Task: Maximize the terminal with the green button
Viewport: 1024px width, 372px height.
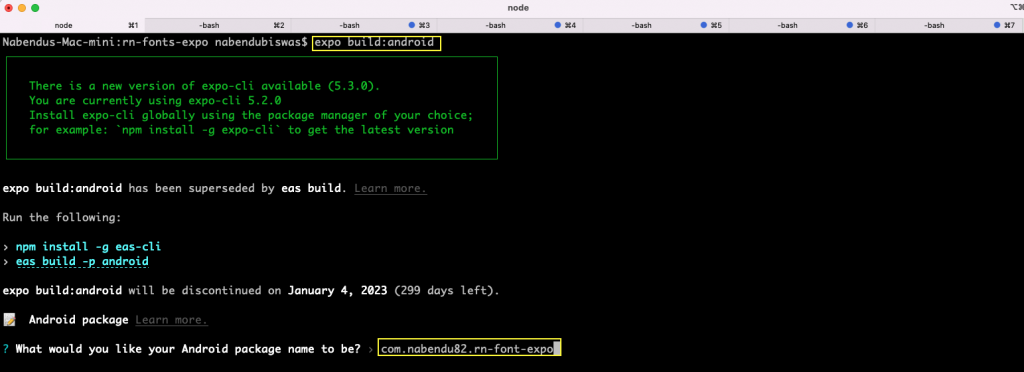Action: click(35, 8)
